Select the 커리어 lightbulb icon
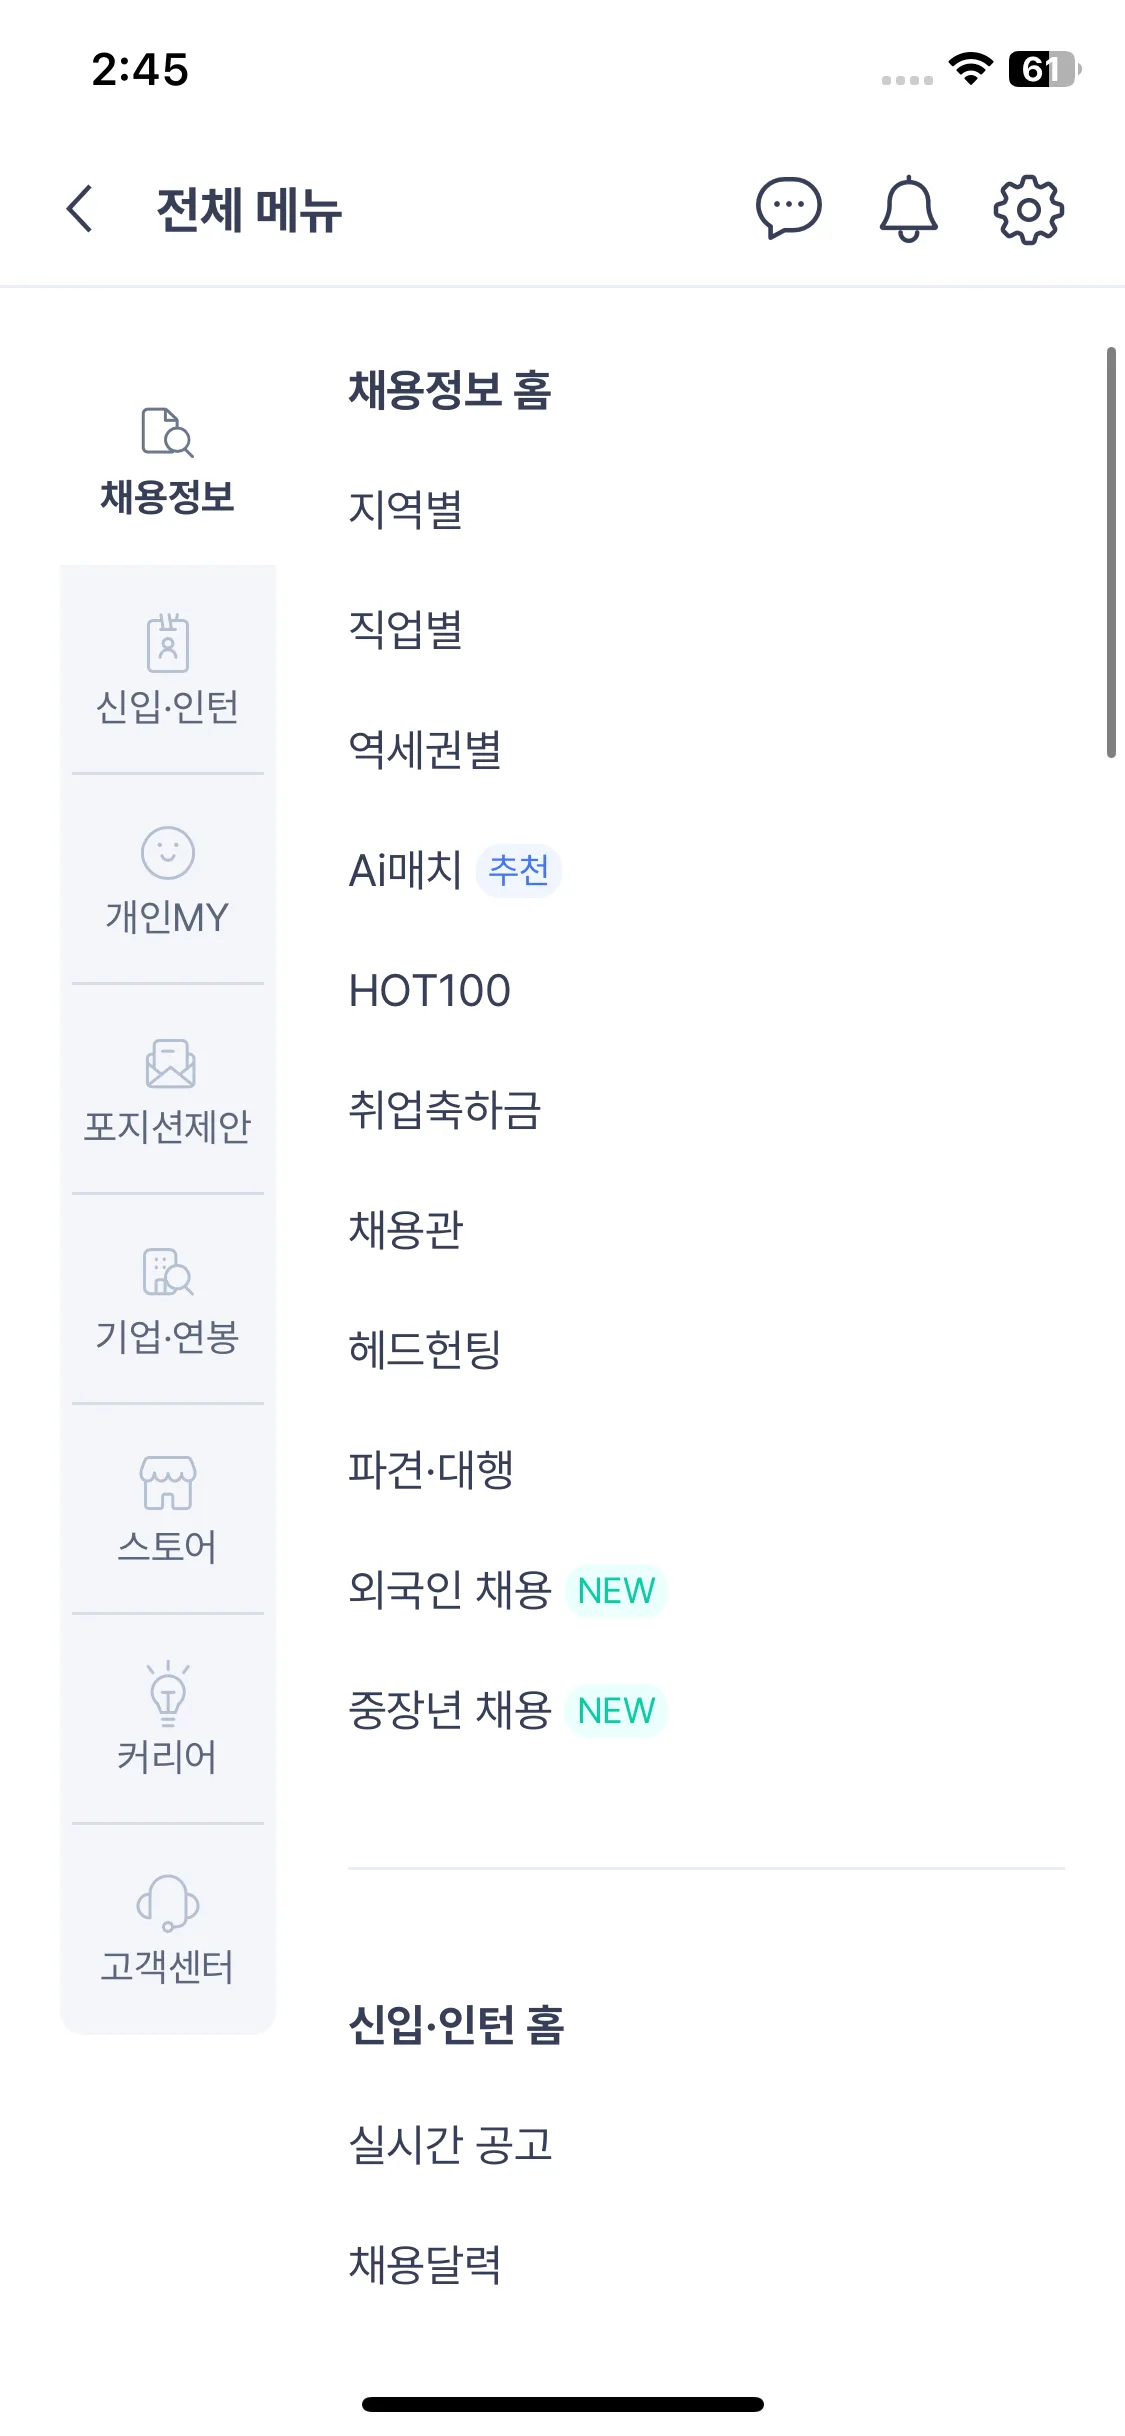1125x2436 pixels. click(167, 1693)
